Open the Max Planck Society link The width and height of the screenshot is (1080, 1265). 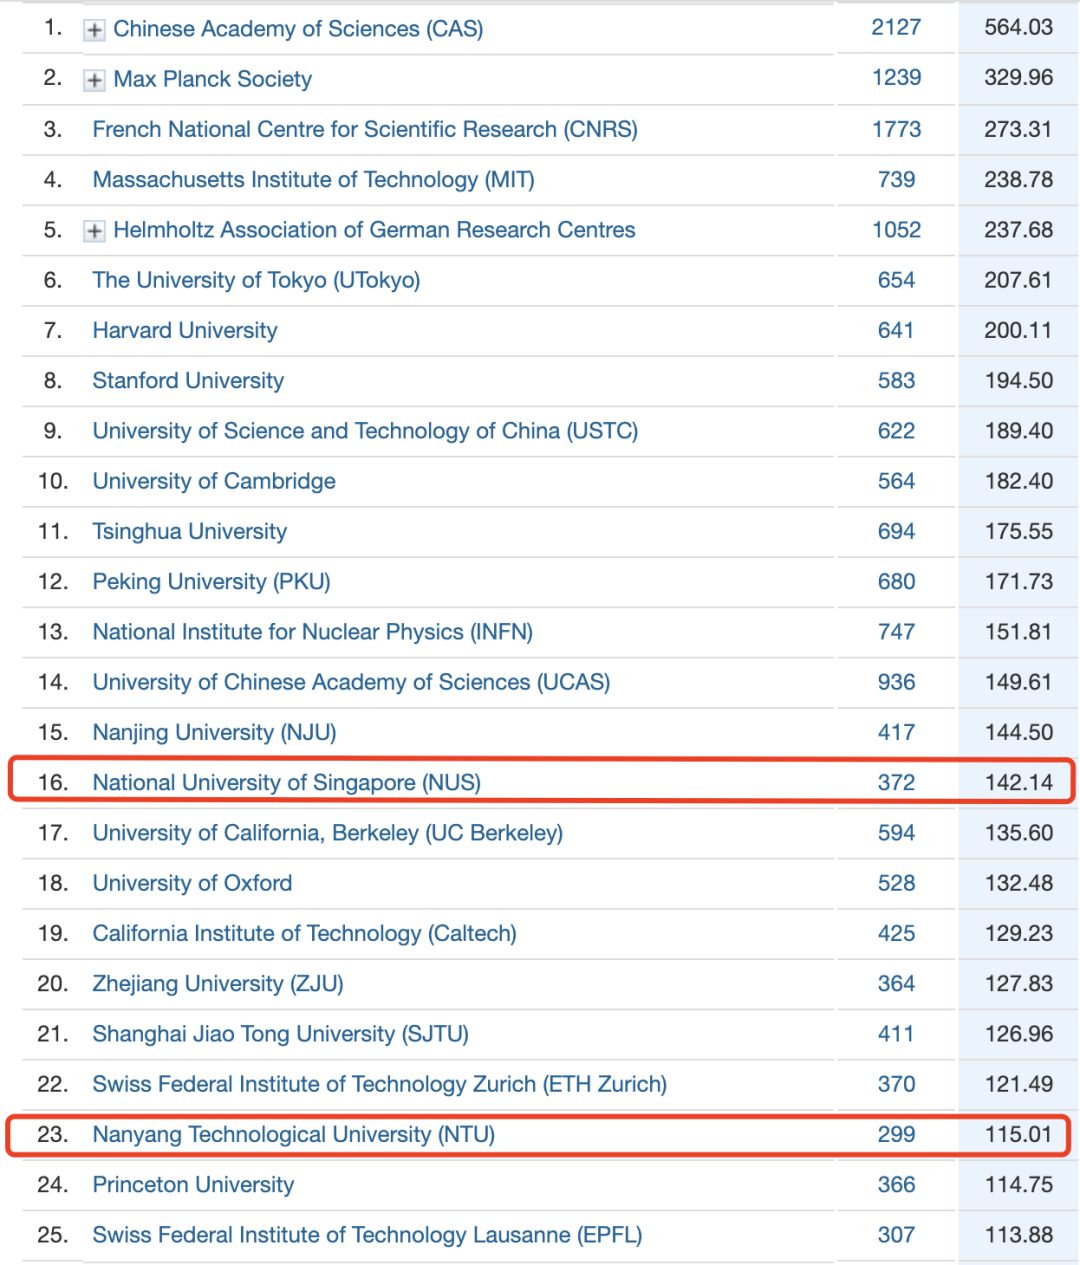coord(212,79)
